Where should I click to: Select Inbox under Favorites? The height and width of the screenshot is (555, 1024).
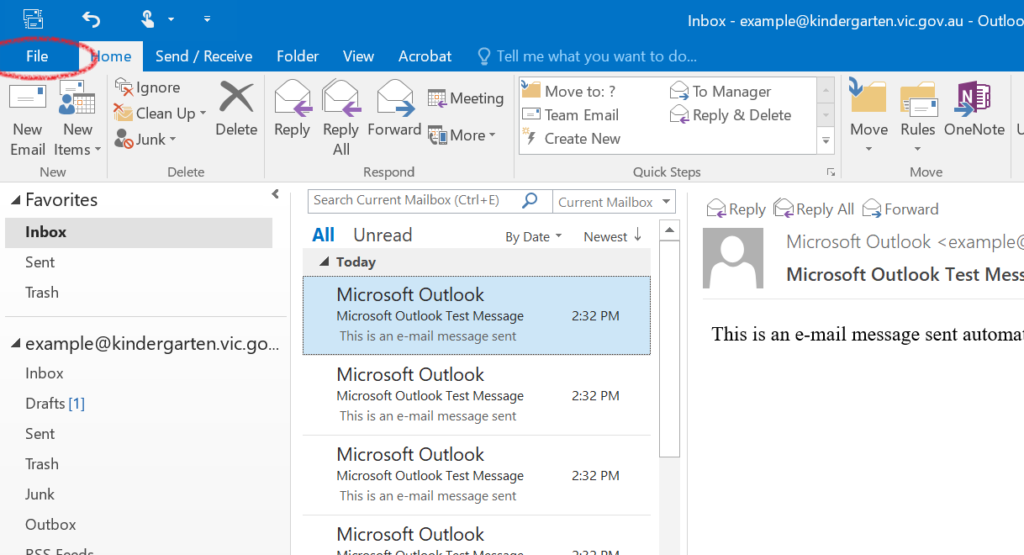pos(138,232)
